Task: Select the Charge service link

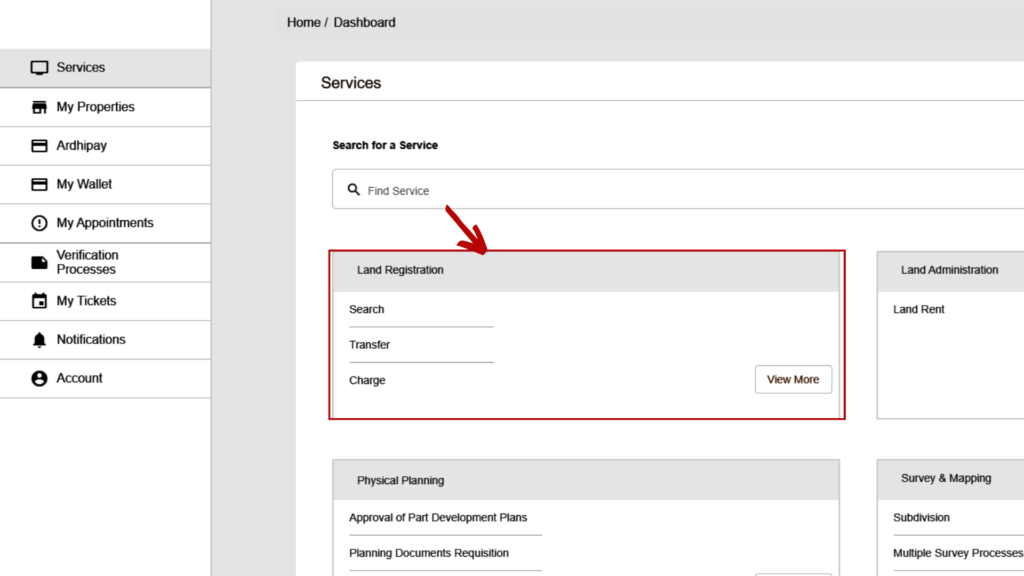Action: pyautogui.click(x=367, y=380)
